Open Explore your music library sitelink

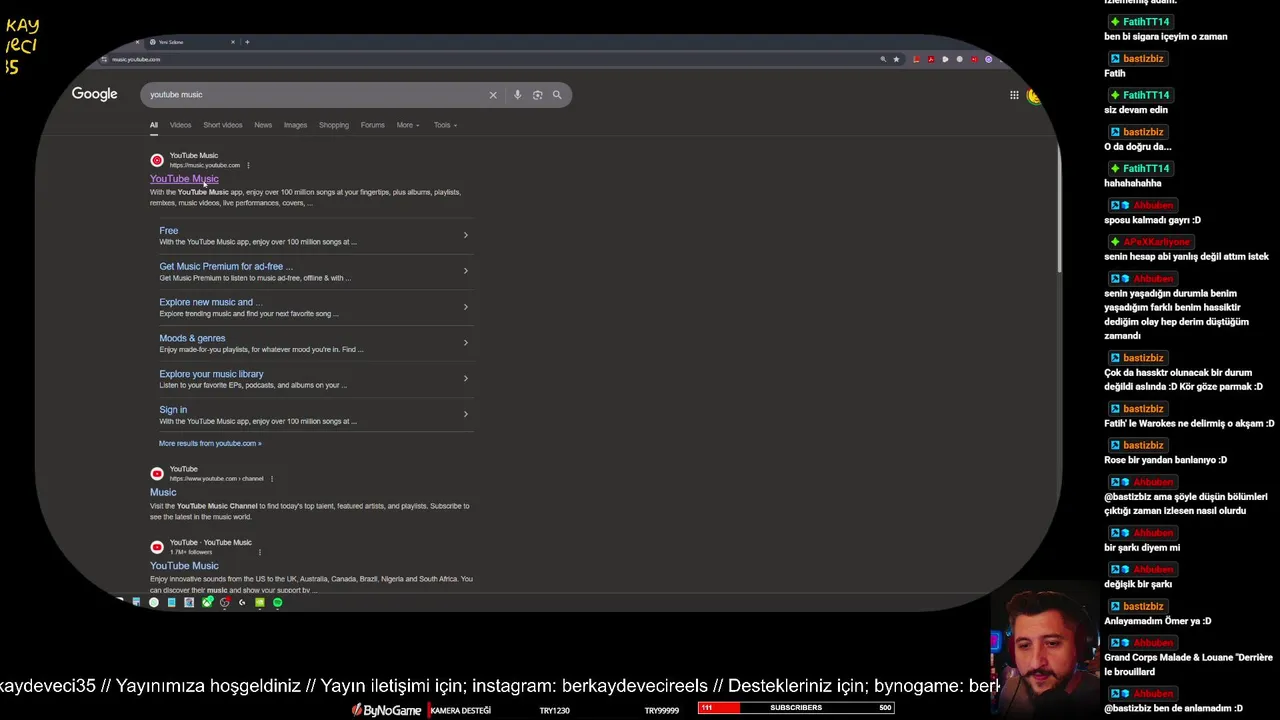211,374
